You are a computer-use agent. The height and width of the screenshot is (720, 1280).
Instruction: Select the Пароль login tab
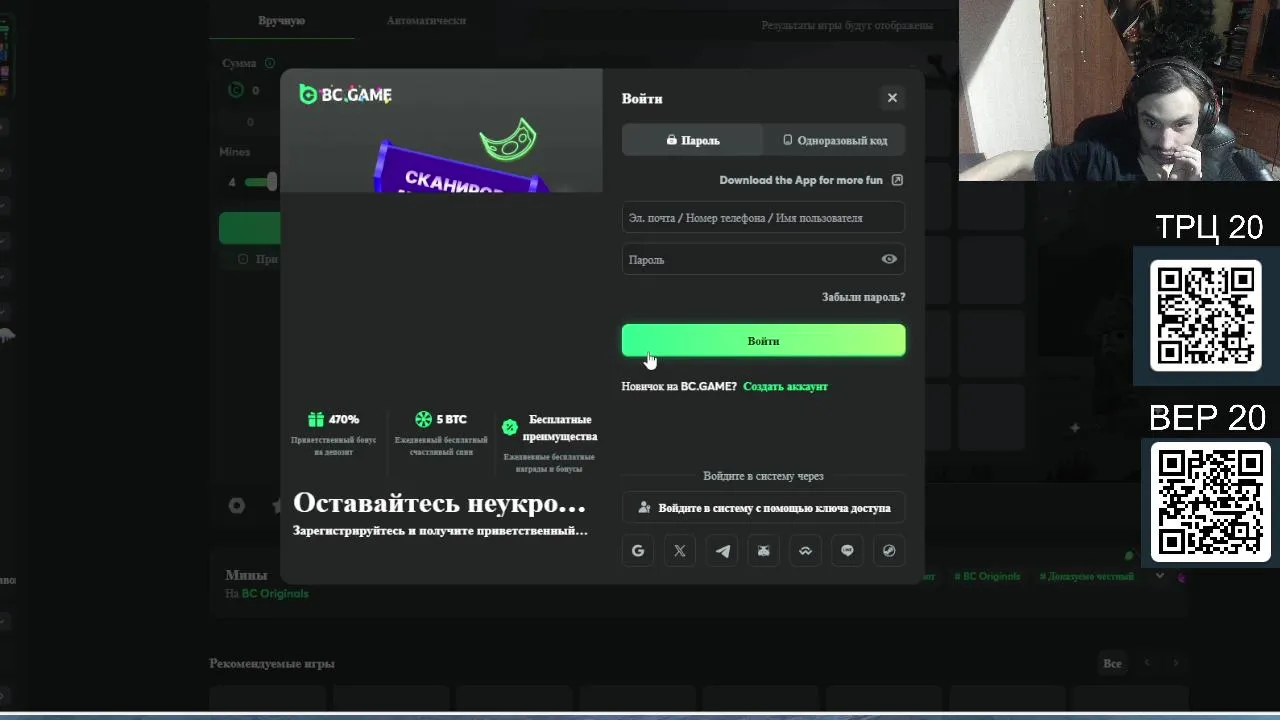[693, 140]
